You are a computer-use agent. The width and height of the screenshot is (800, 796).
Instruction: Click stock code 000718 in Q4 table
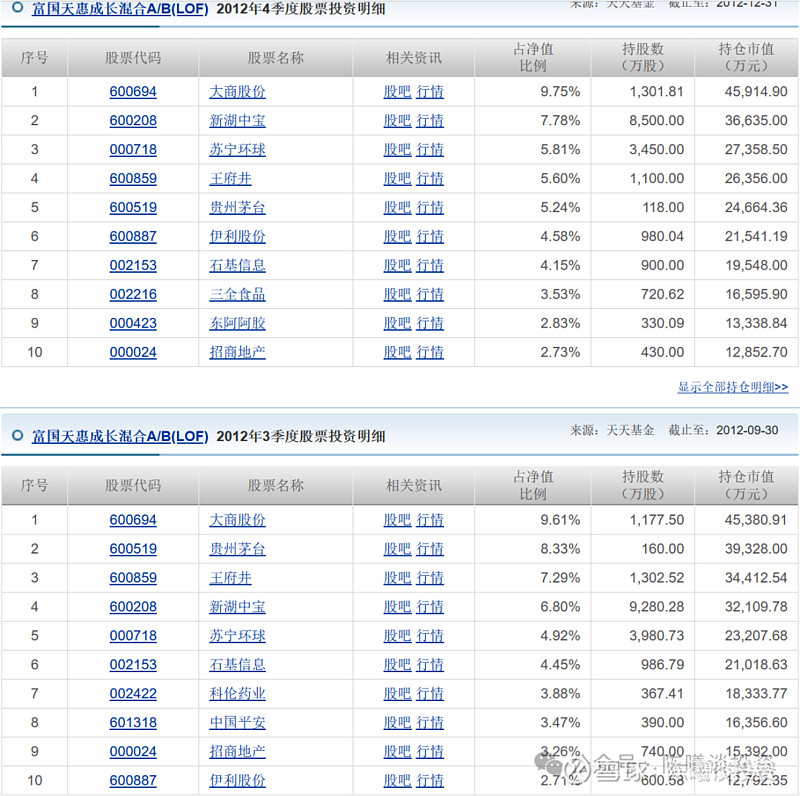point(133,150)
